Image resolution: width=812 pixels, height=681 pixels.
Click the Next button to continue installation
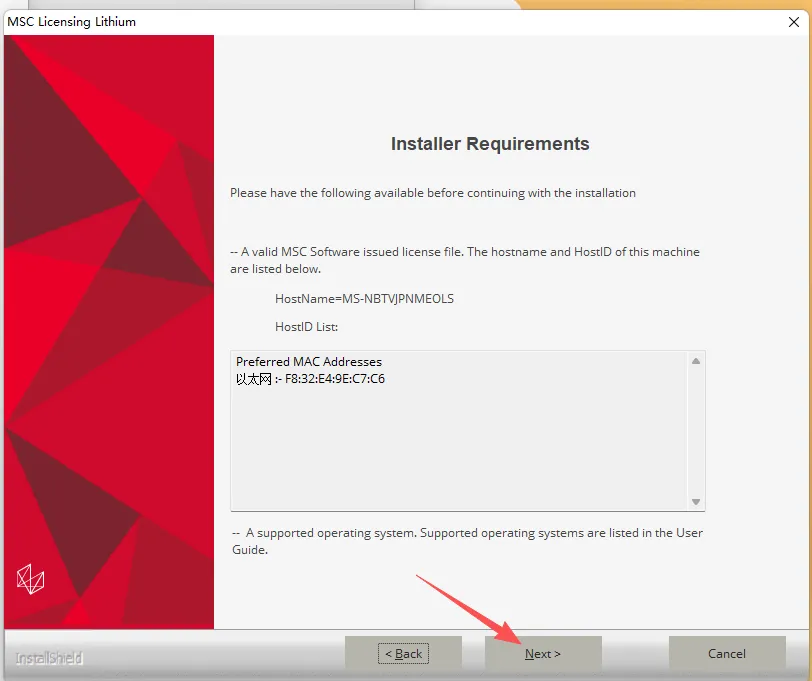[543, 653]
